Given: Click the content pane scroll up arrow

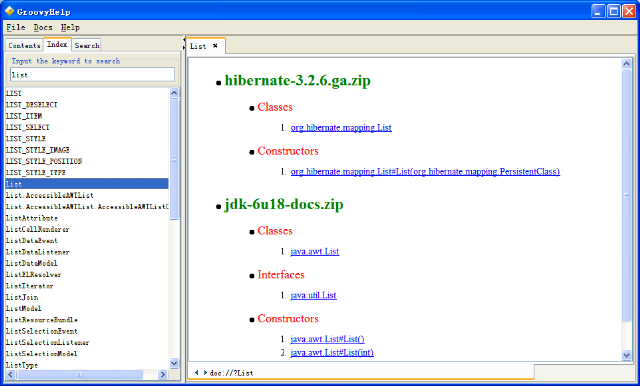Looking at the screenshot, I should click(x=627, y=64).
